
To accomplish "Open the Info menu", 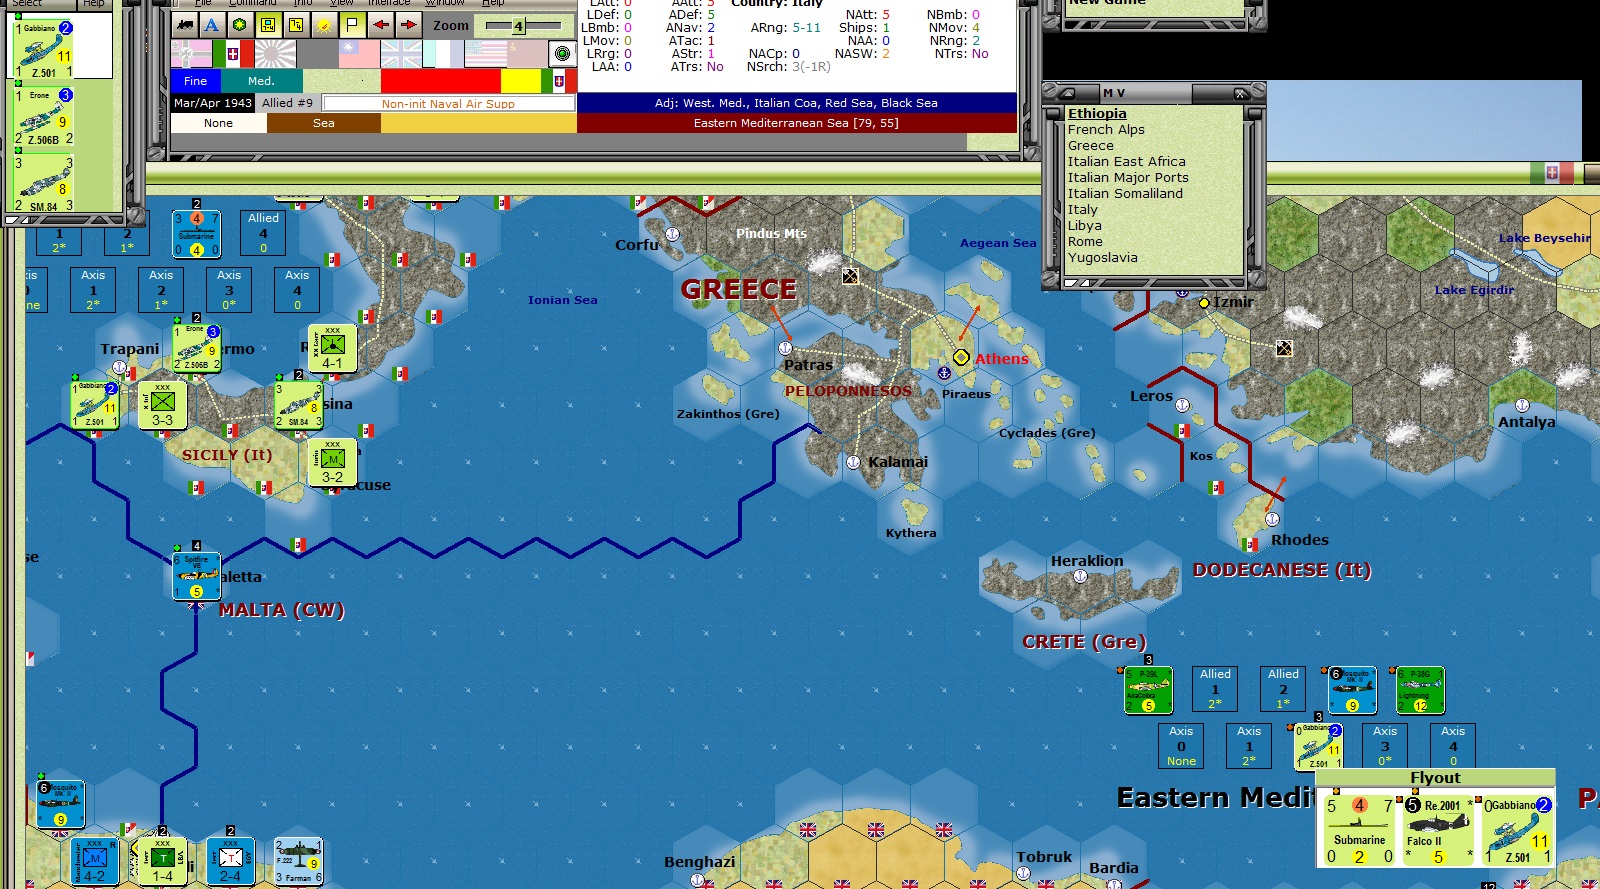I will [x=303, y=3].
